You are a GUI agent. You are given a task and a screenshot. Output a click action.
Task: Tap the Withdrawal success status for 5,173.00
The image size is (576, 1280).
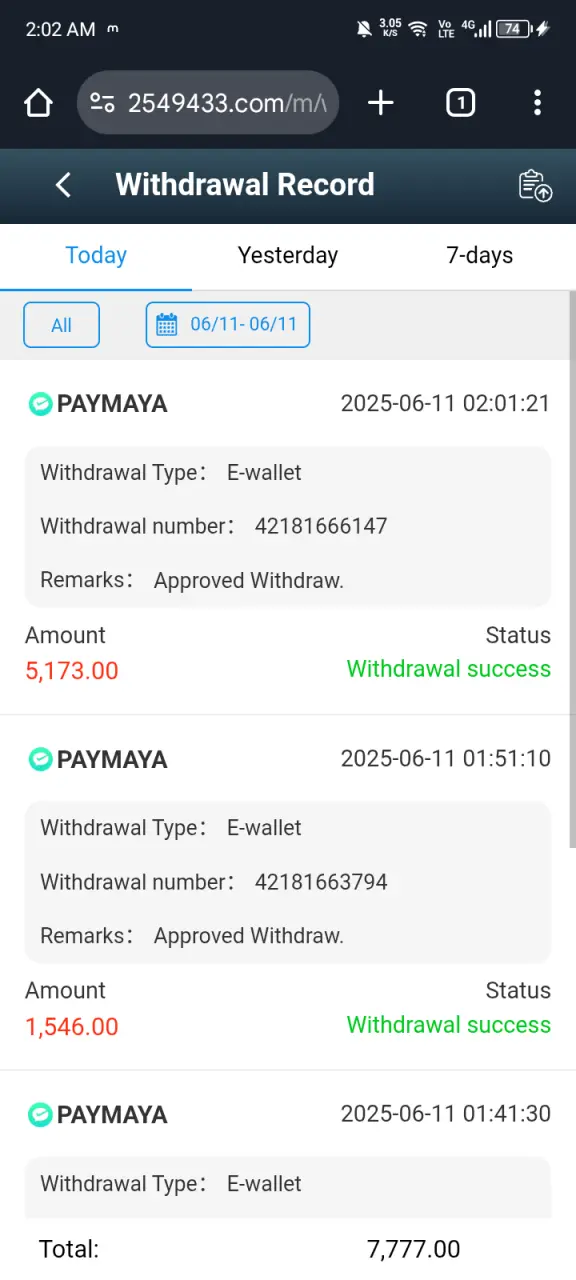coord(449,669)
